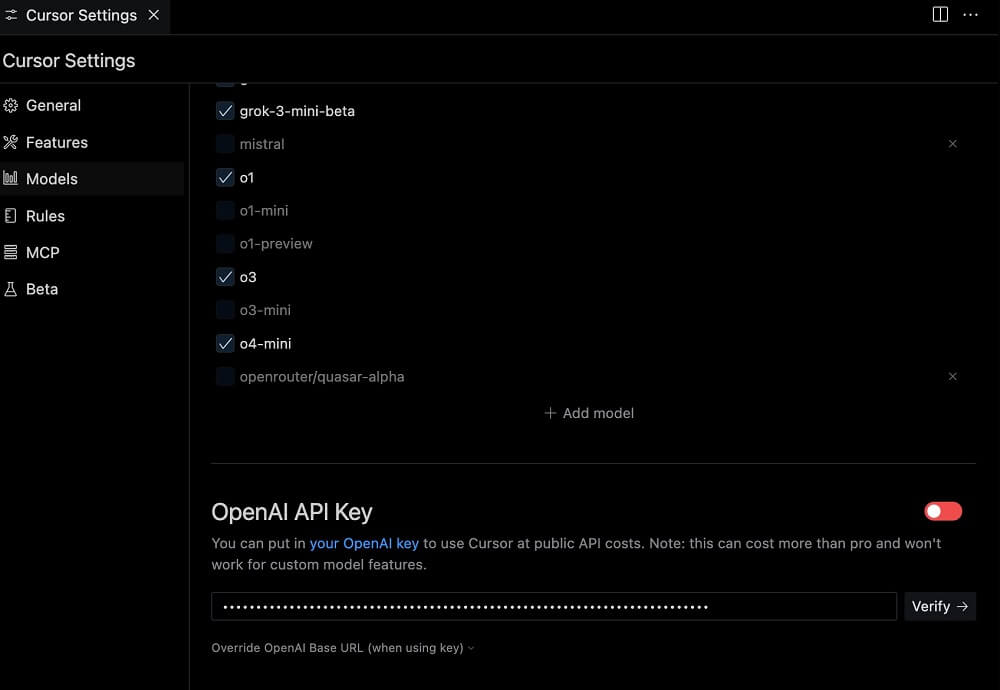Uncheck the o4-mini model checkbox
Screen dimensions: 1000x690
click(225, 344)
